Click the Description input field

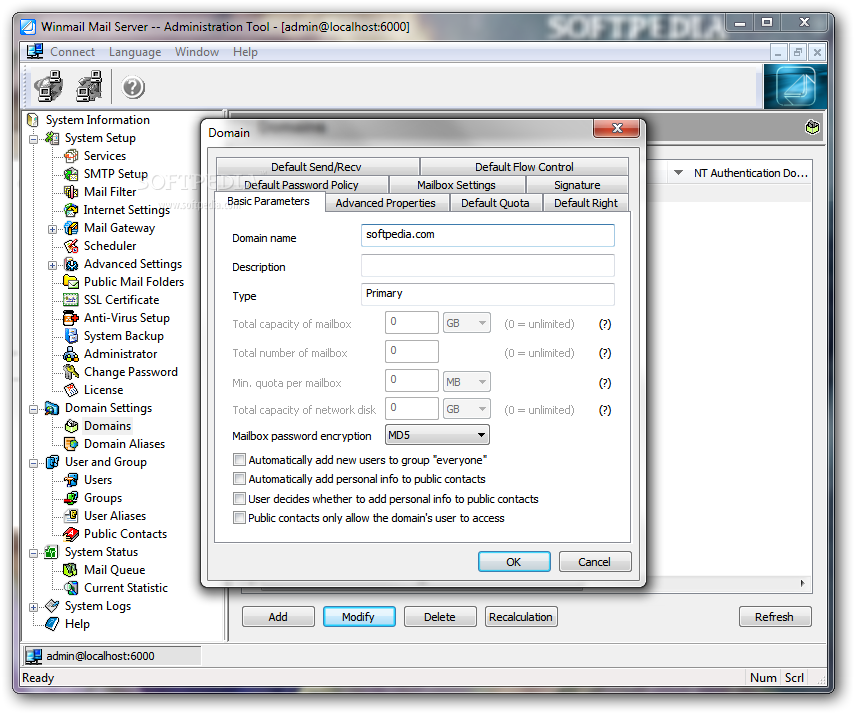(x=487, y=266)
